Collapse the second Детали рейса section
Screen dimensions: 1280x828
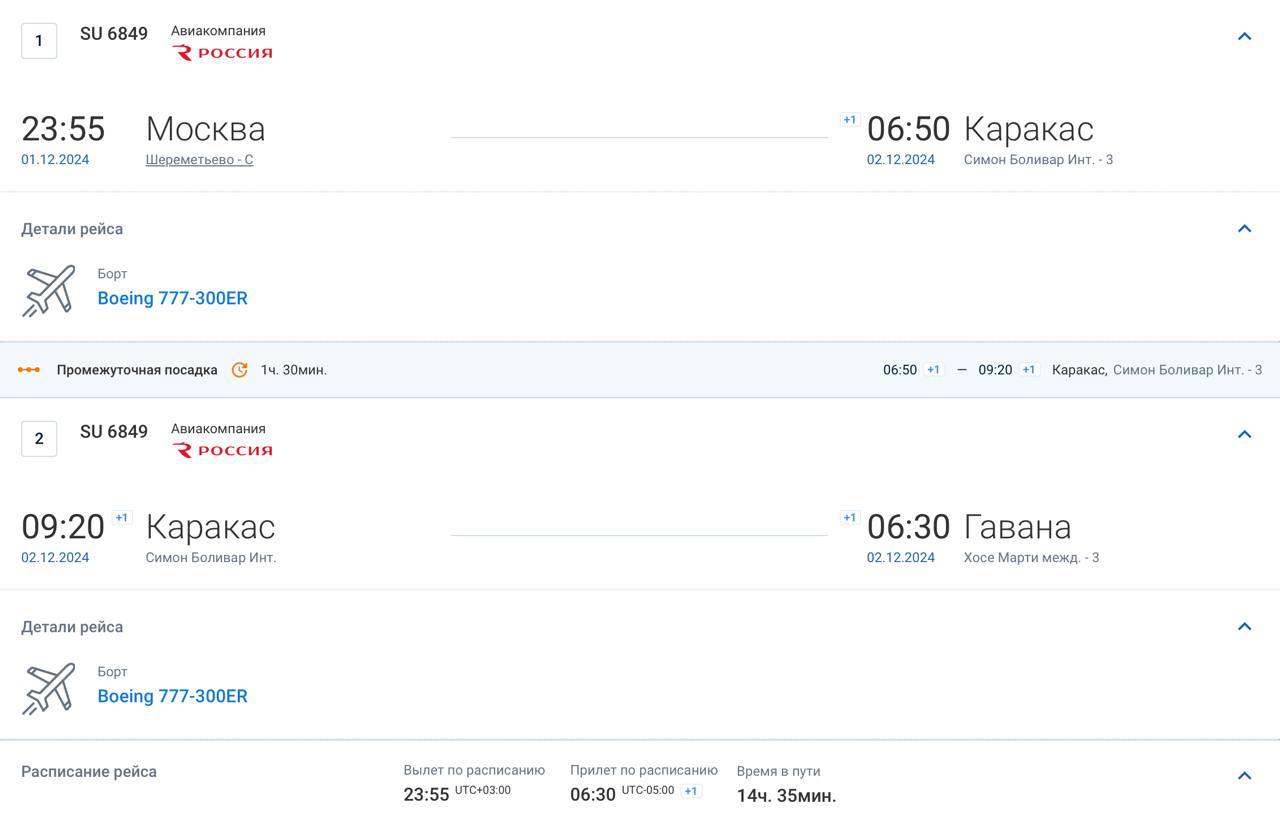(x=1244, y=627)
